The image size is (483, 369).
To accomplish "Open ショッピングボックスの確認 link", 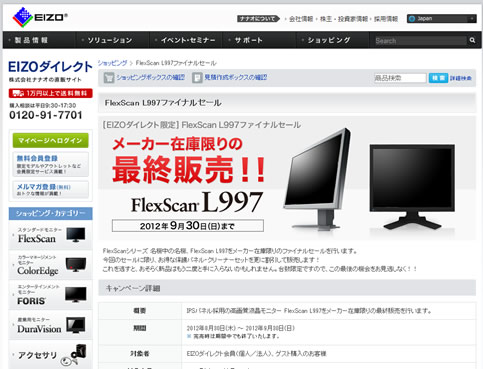I will click(150, 77).
